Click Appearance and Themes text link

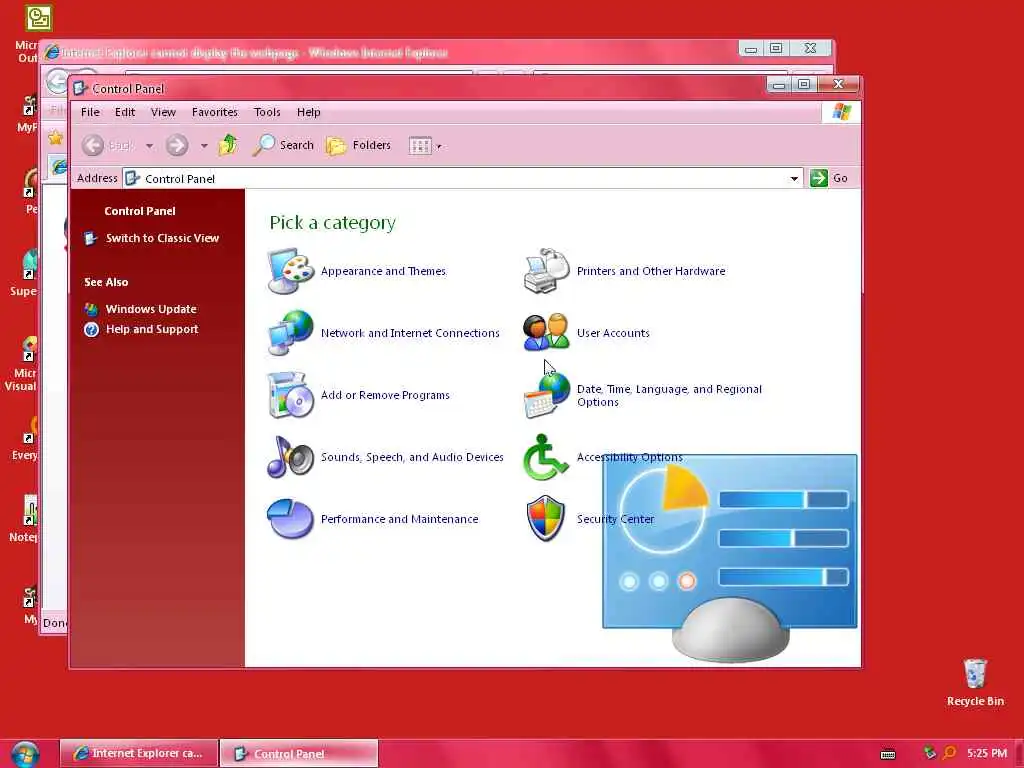coord(383,271)
